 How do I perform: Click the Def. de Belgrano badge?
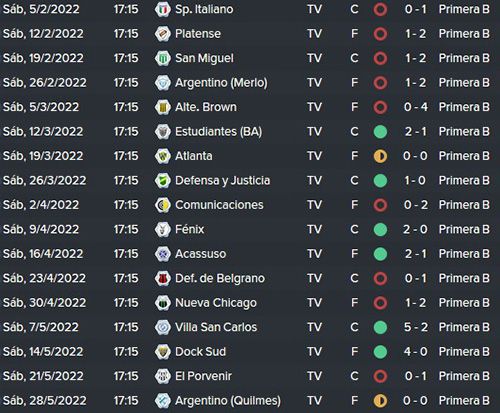163,278
